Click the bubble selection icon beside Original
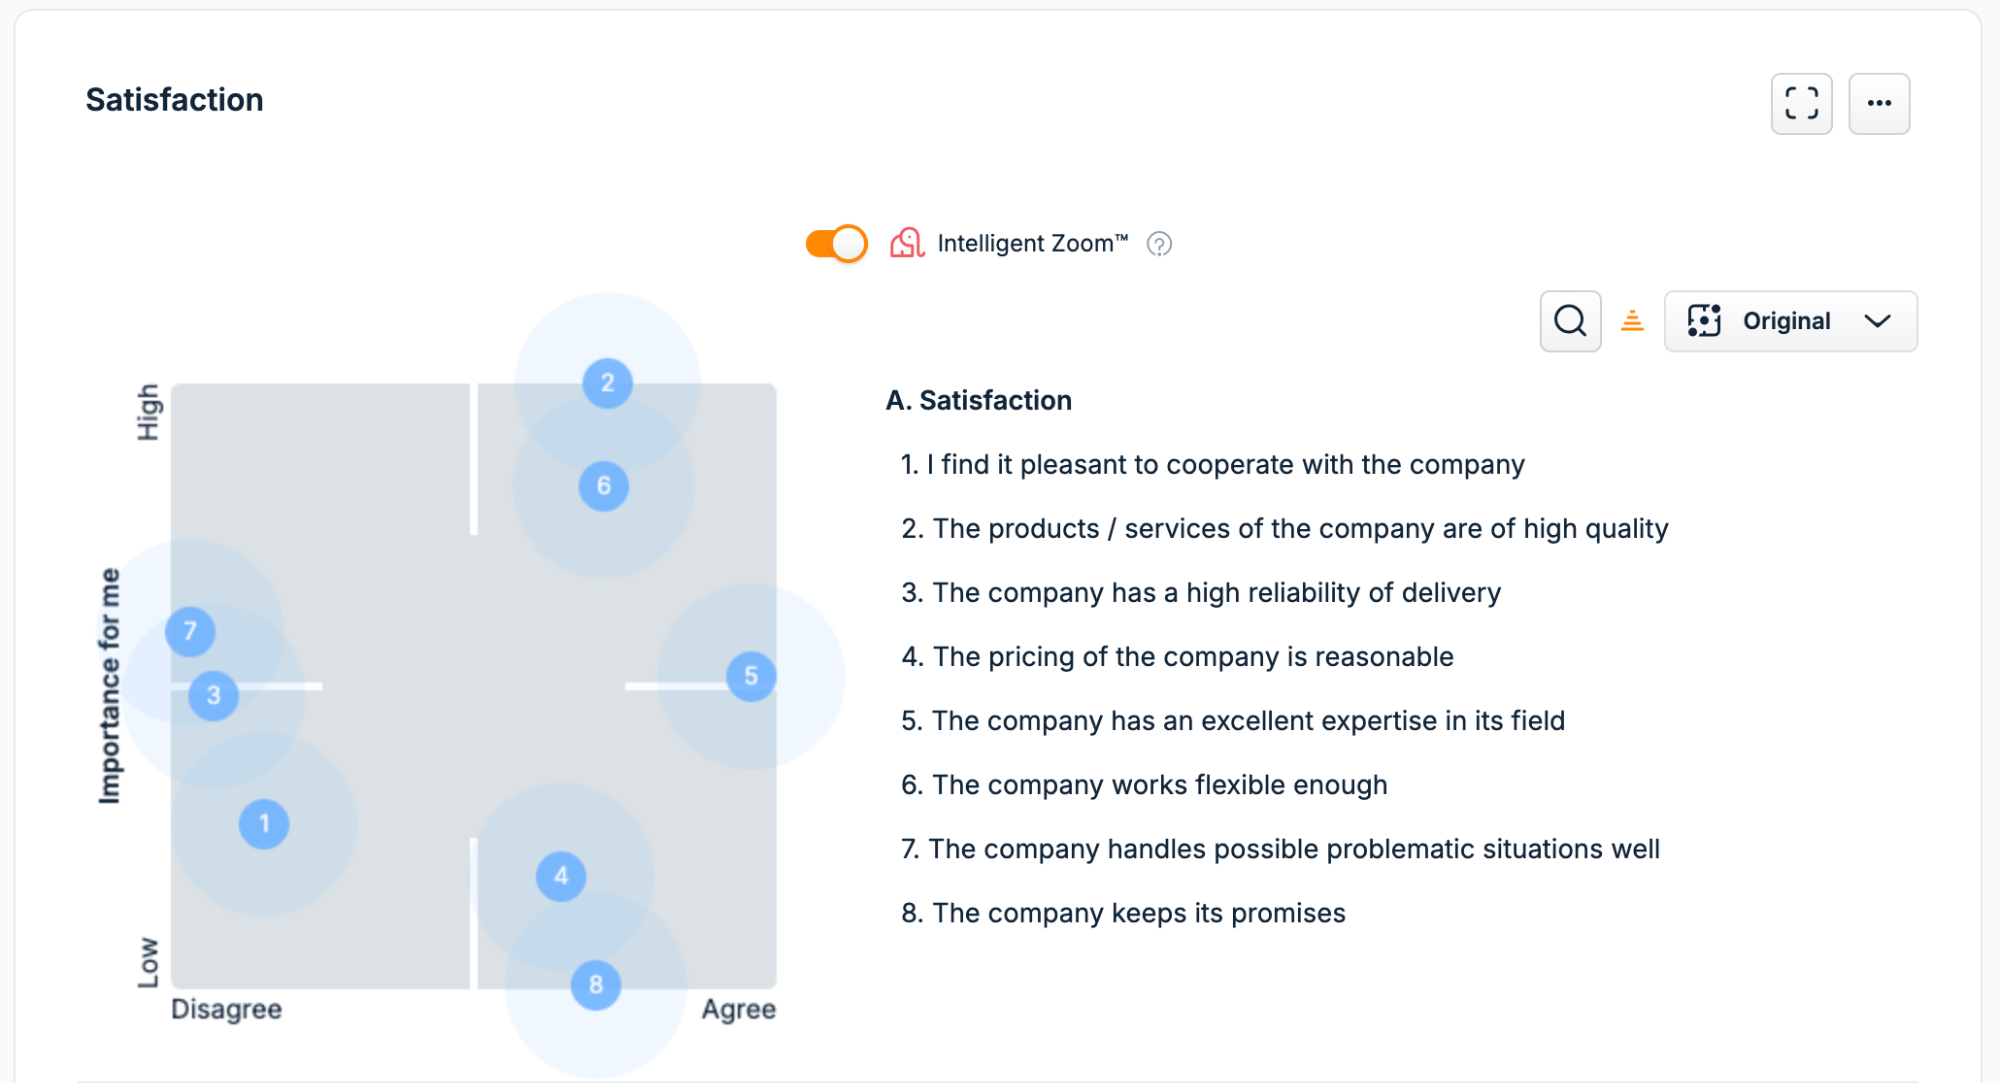 [x=1704, y=321]
